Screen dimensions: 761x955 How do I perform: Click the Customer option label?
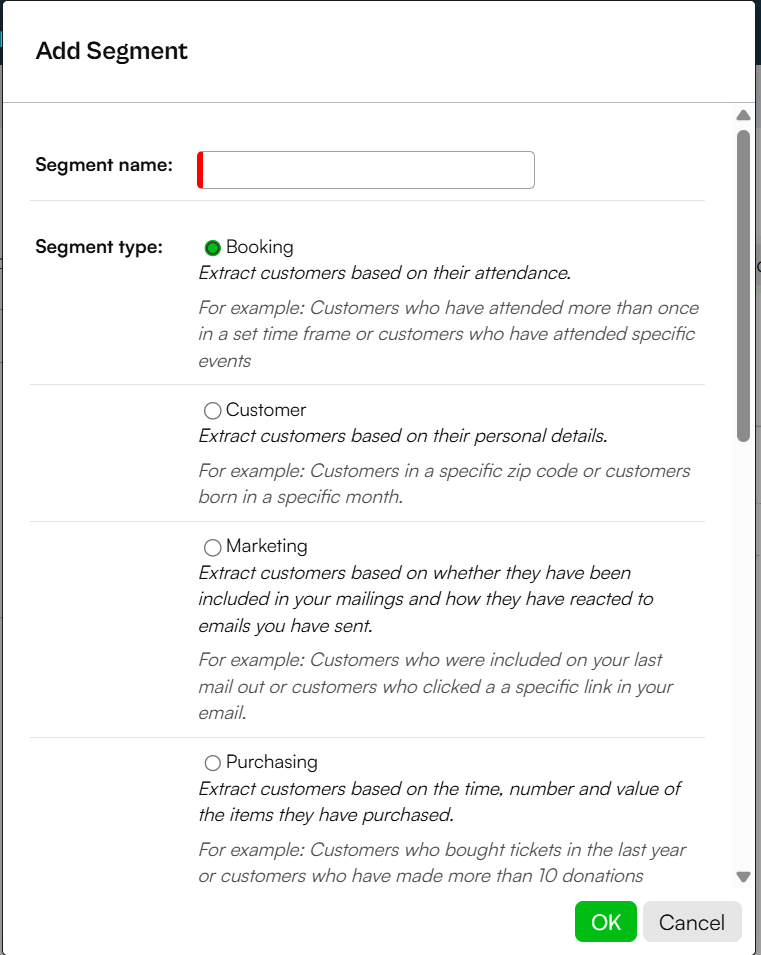click(x=266, y=410)
